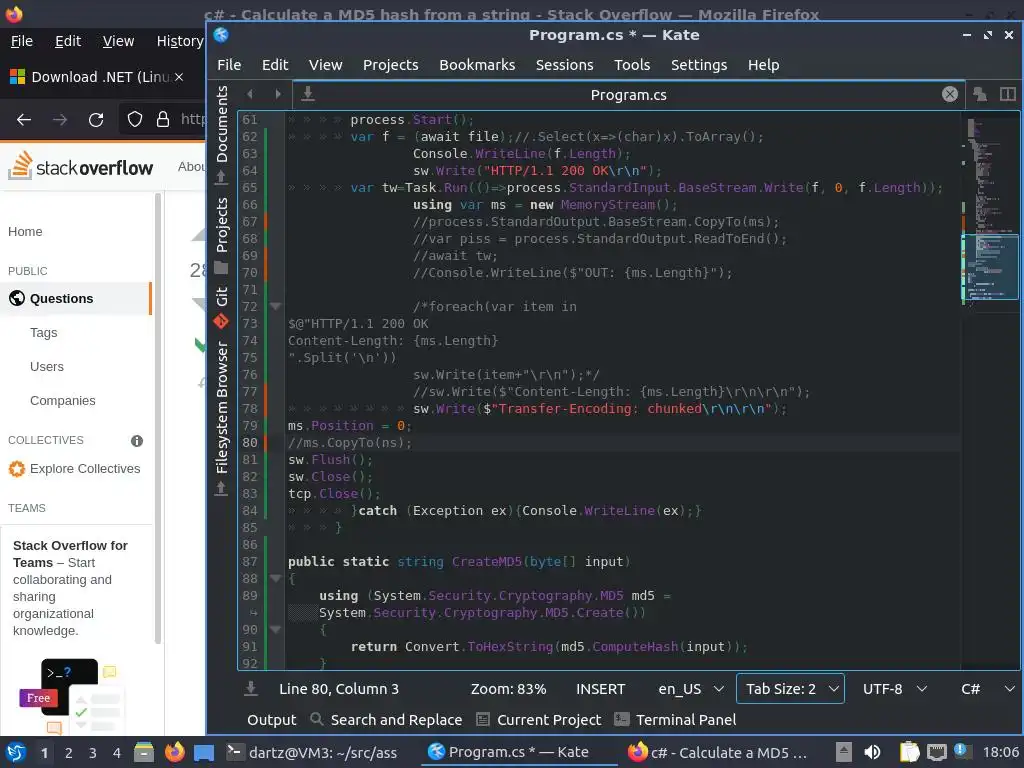Click the status bar icon left of Line 80

251,688
